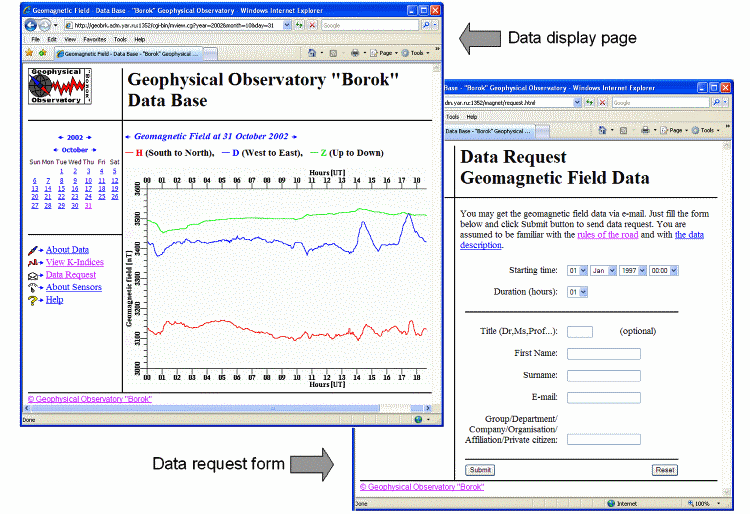
Task: Open the Tools toolbar menu in the Data Base window
Action: coord(415,53)
